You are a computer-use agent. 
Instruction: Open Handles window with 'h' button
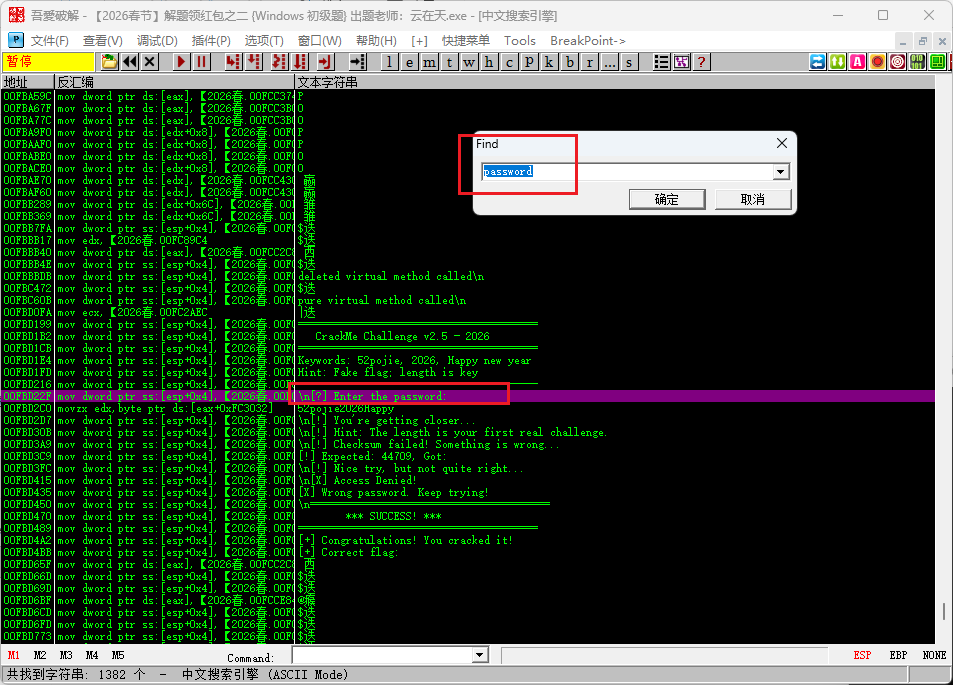coord(489,62)
